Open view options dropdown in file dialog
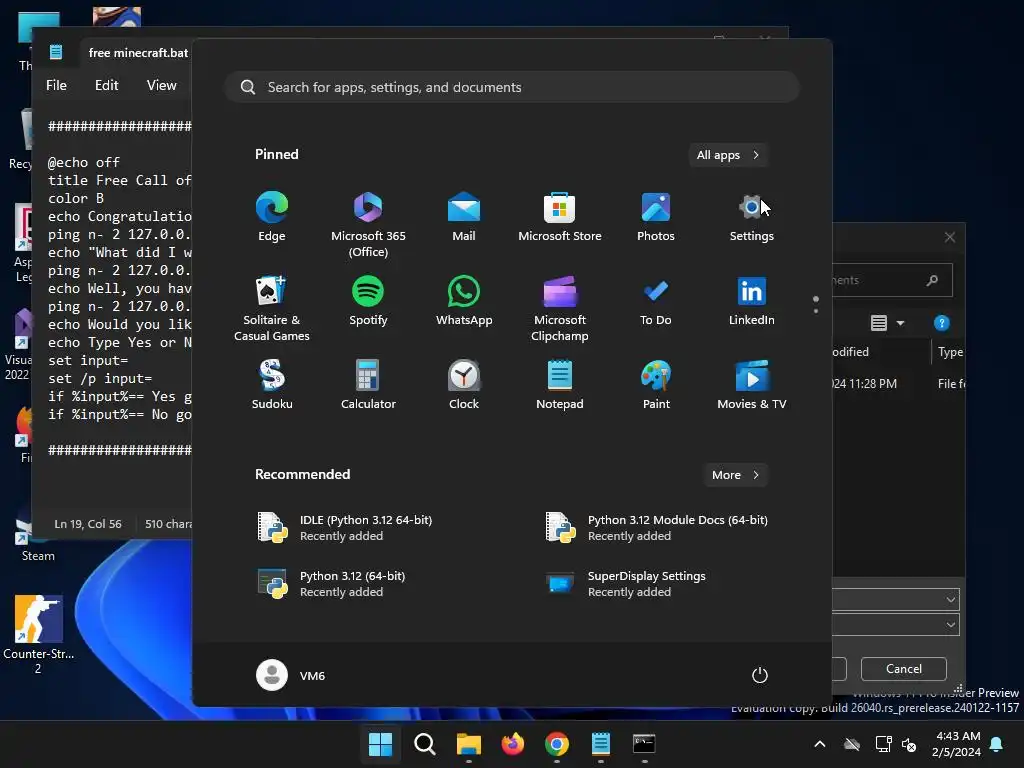 pyautogui.click(x=901, y=323)
